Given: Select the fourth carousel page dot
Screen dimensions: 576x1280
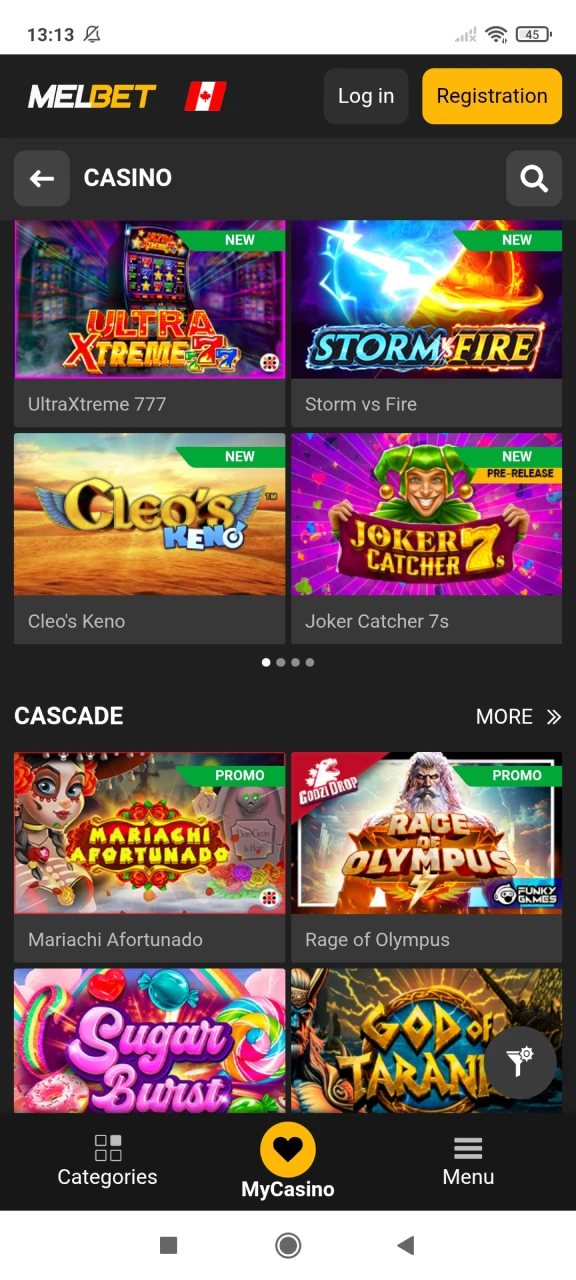Looking at the screenshot, I should [x=310, y=662].
